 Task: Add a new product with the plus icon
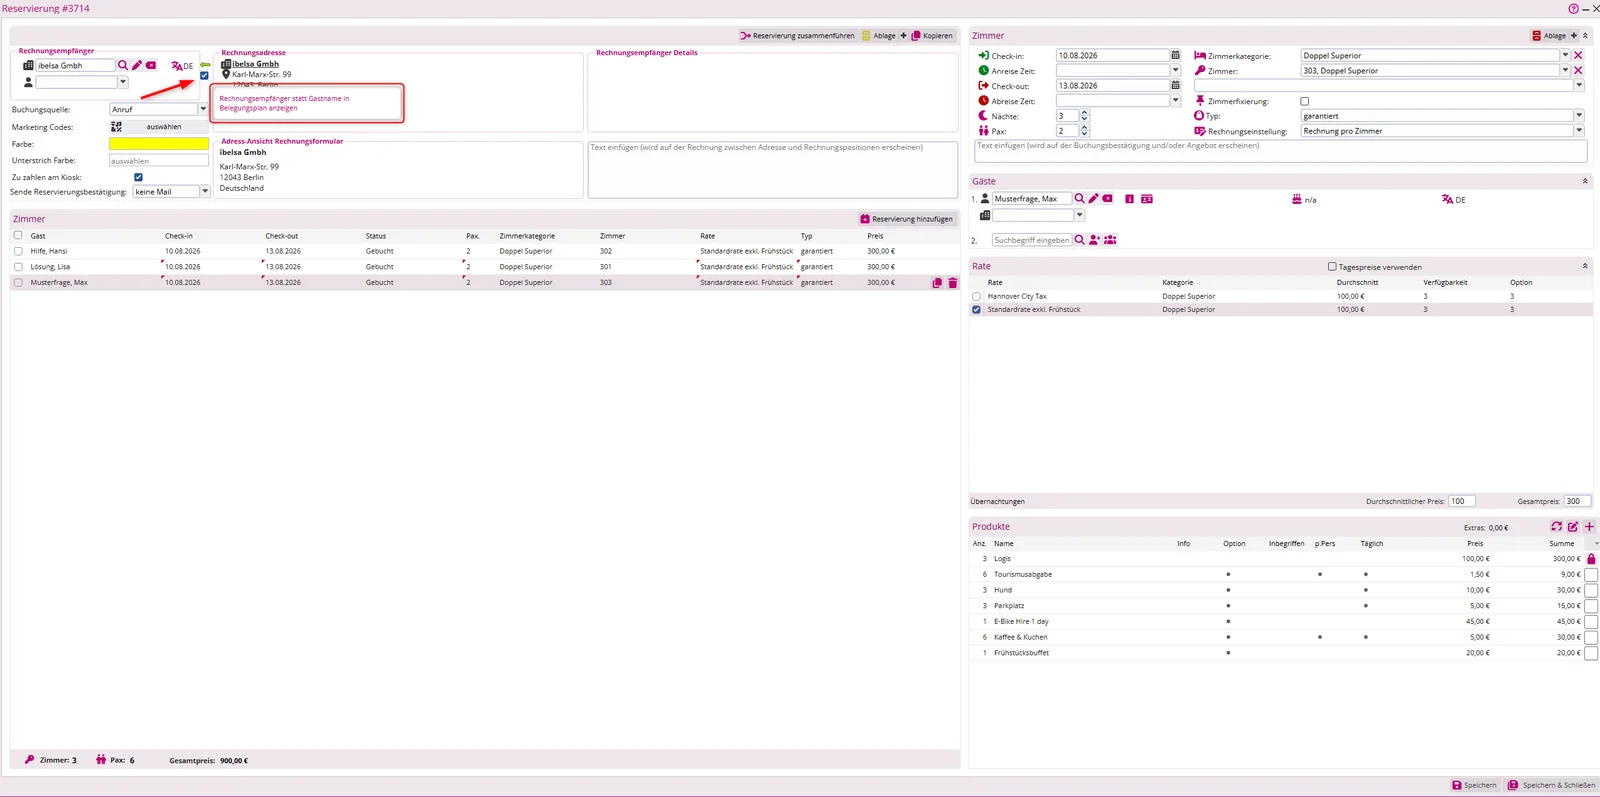click(x=1589, y=527)
